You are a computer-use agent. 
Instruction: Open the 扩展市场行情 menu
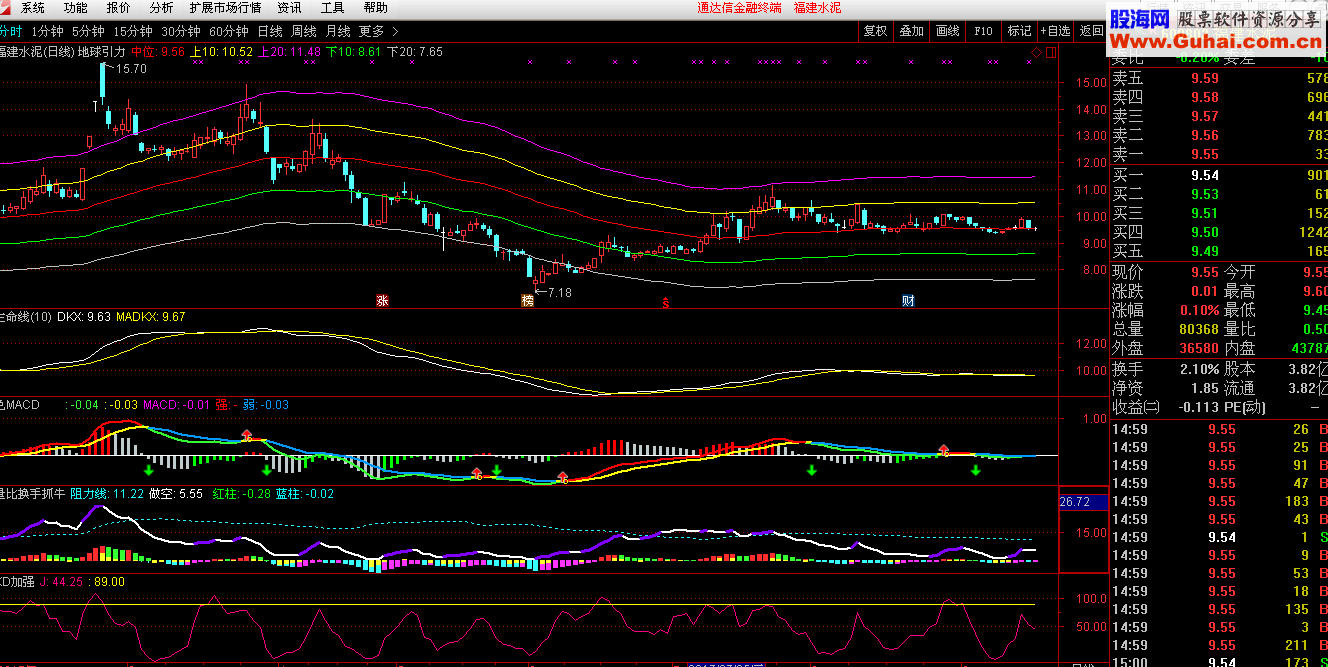[225, 8]
